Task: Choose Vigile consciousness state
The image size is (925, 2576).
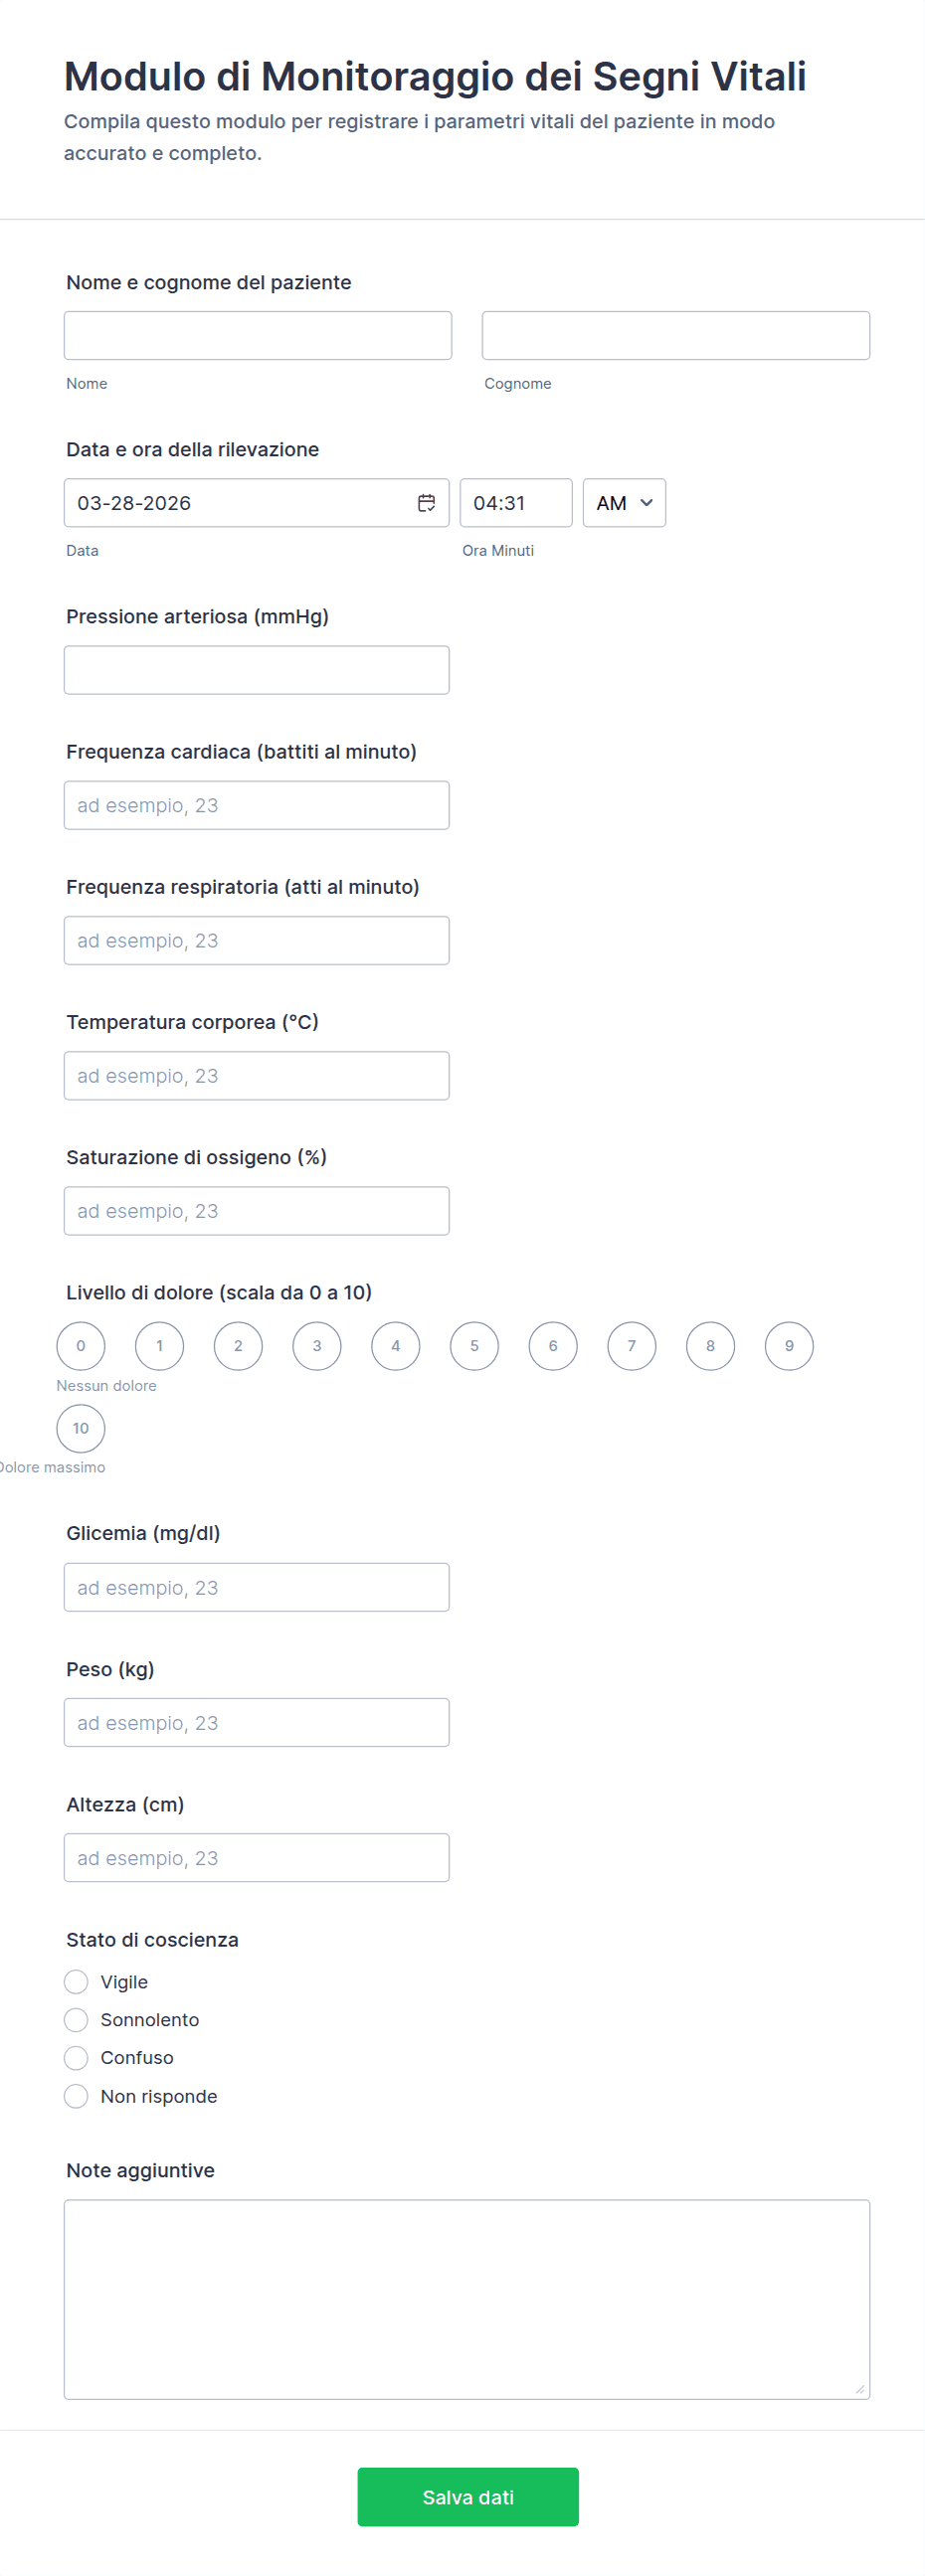Action: [76, 1982]
